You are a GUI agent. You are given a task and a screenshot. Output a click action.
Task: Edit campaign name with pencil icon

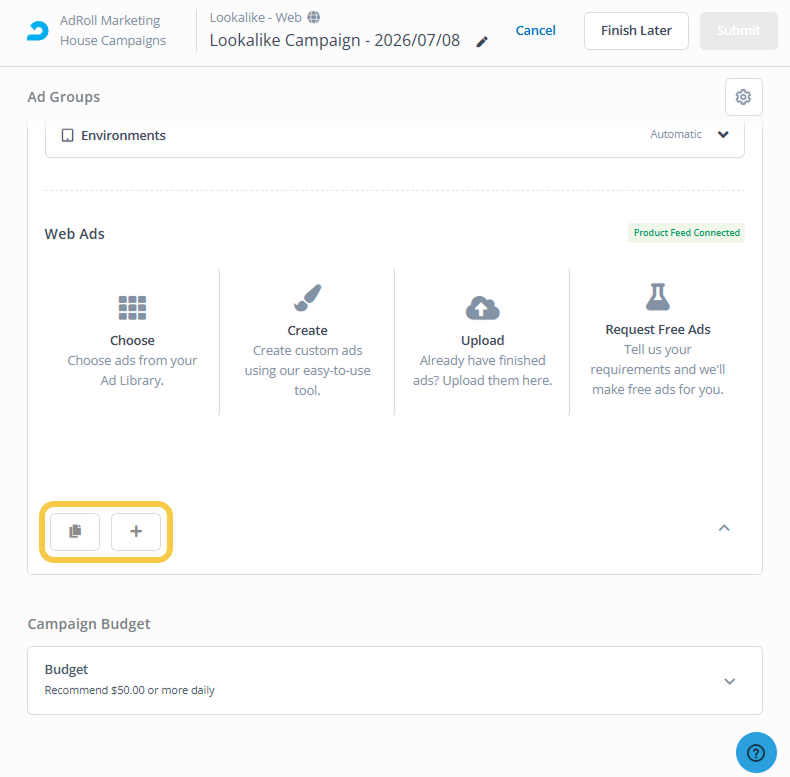[482, 42]
